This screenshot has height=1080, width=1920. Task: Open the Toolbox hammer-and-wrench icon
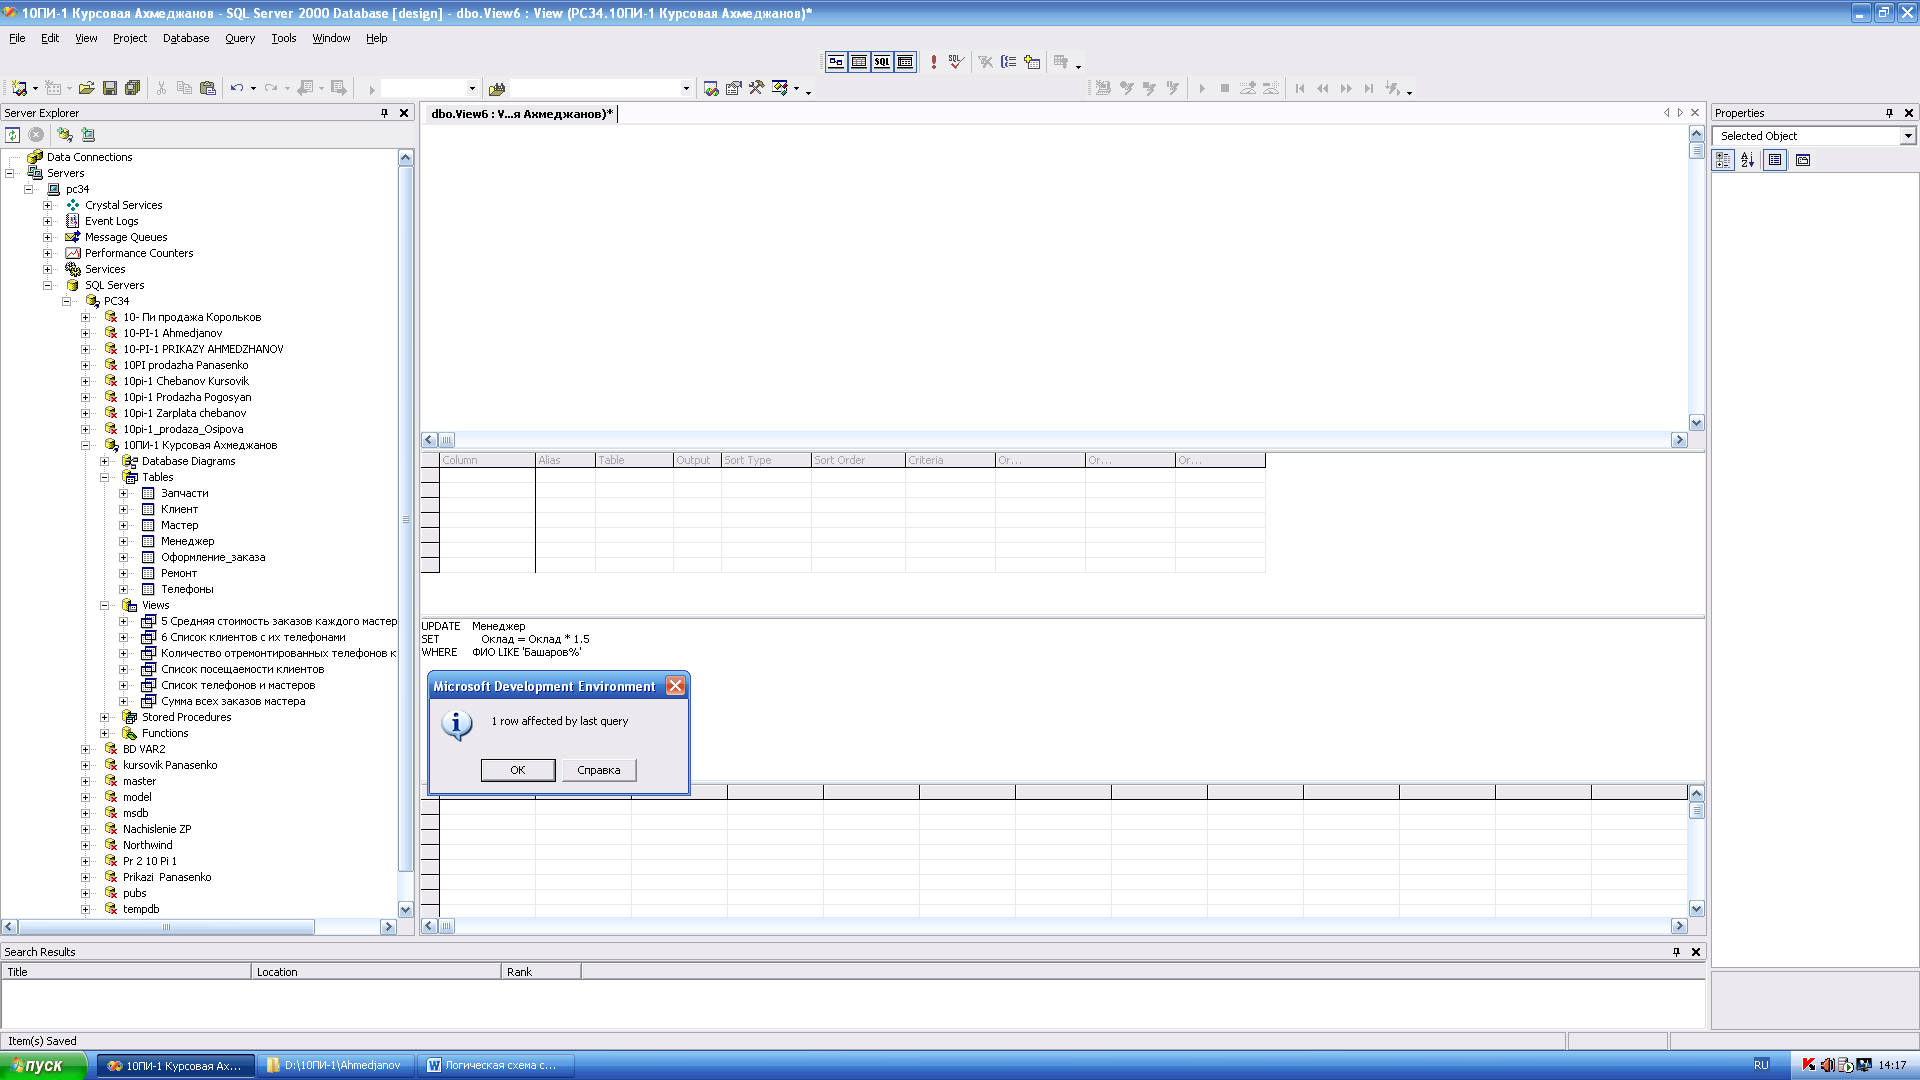[x=757, y=88]
